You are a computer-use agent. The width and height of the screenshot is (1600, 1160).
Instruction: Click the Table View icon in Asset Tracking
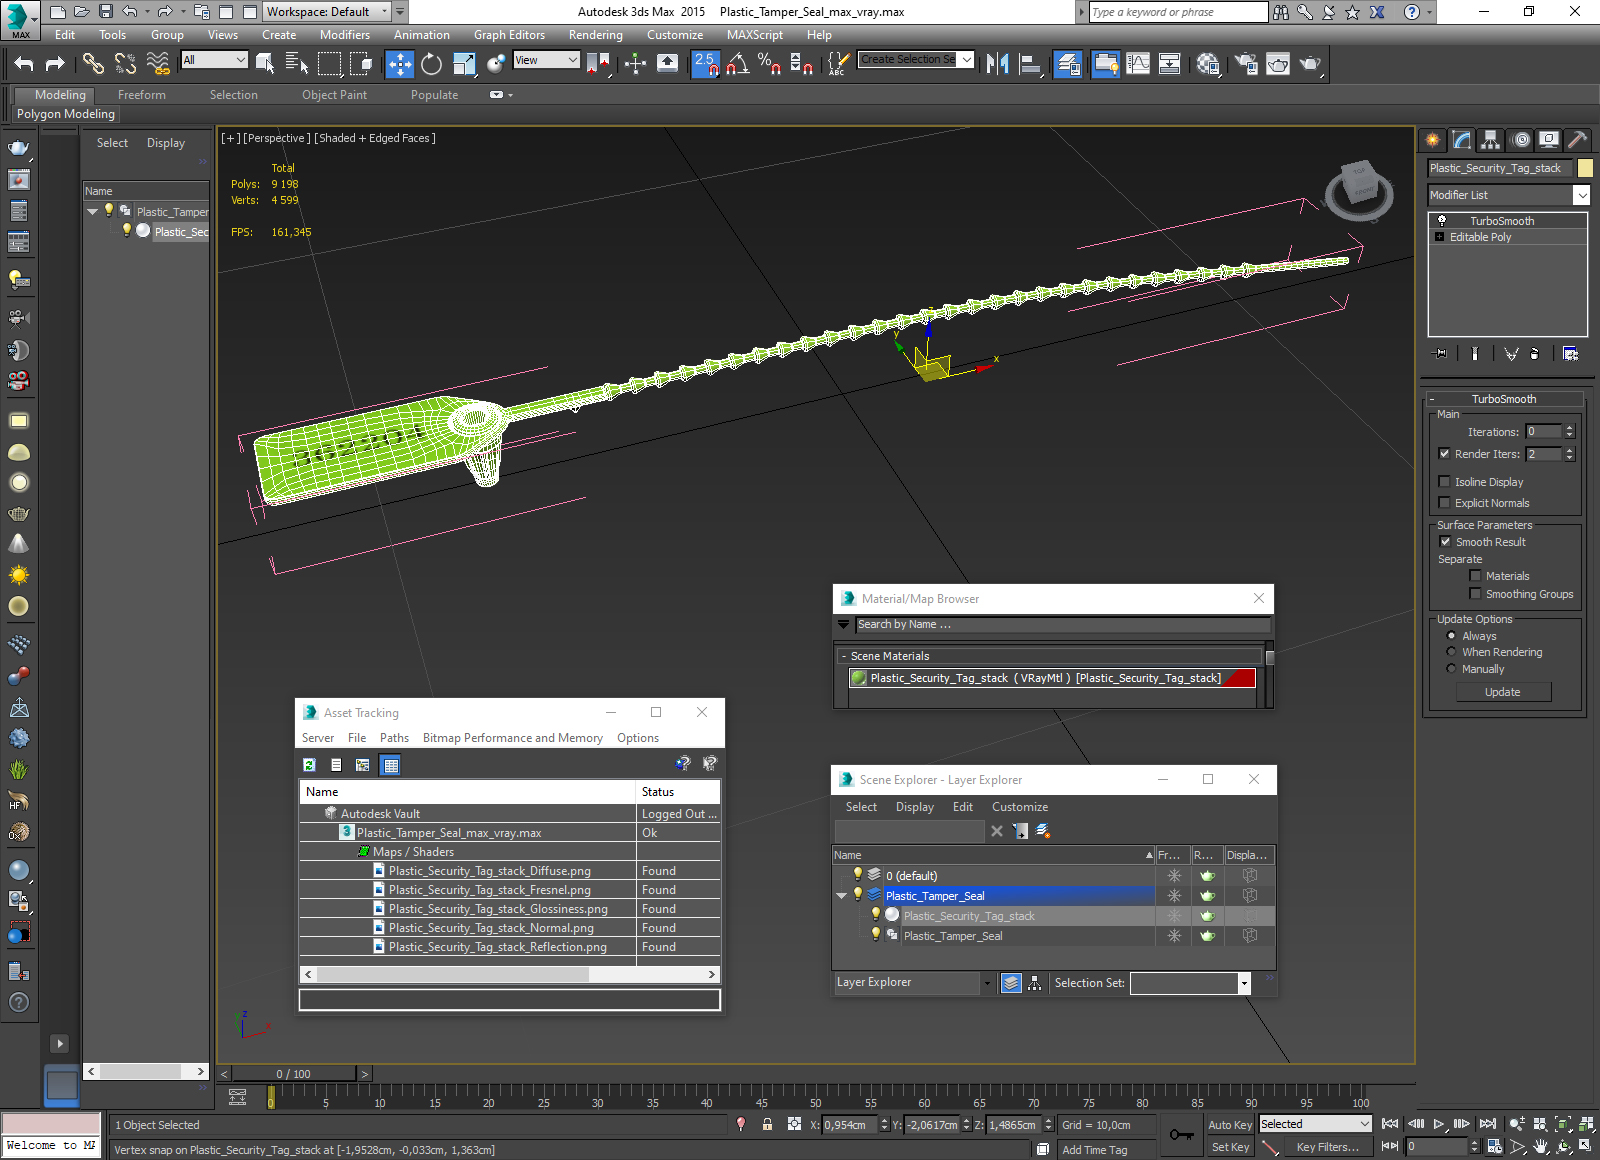tap(391, 765)
